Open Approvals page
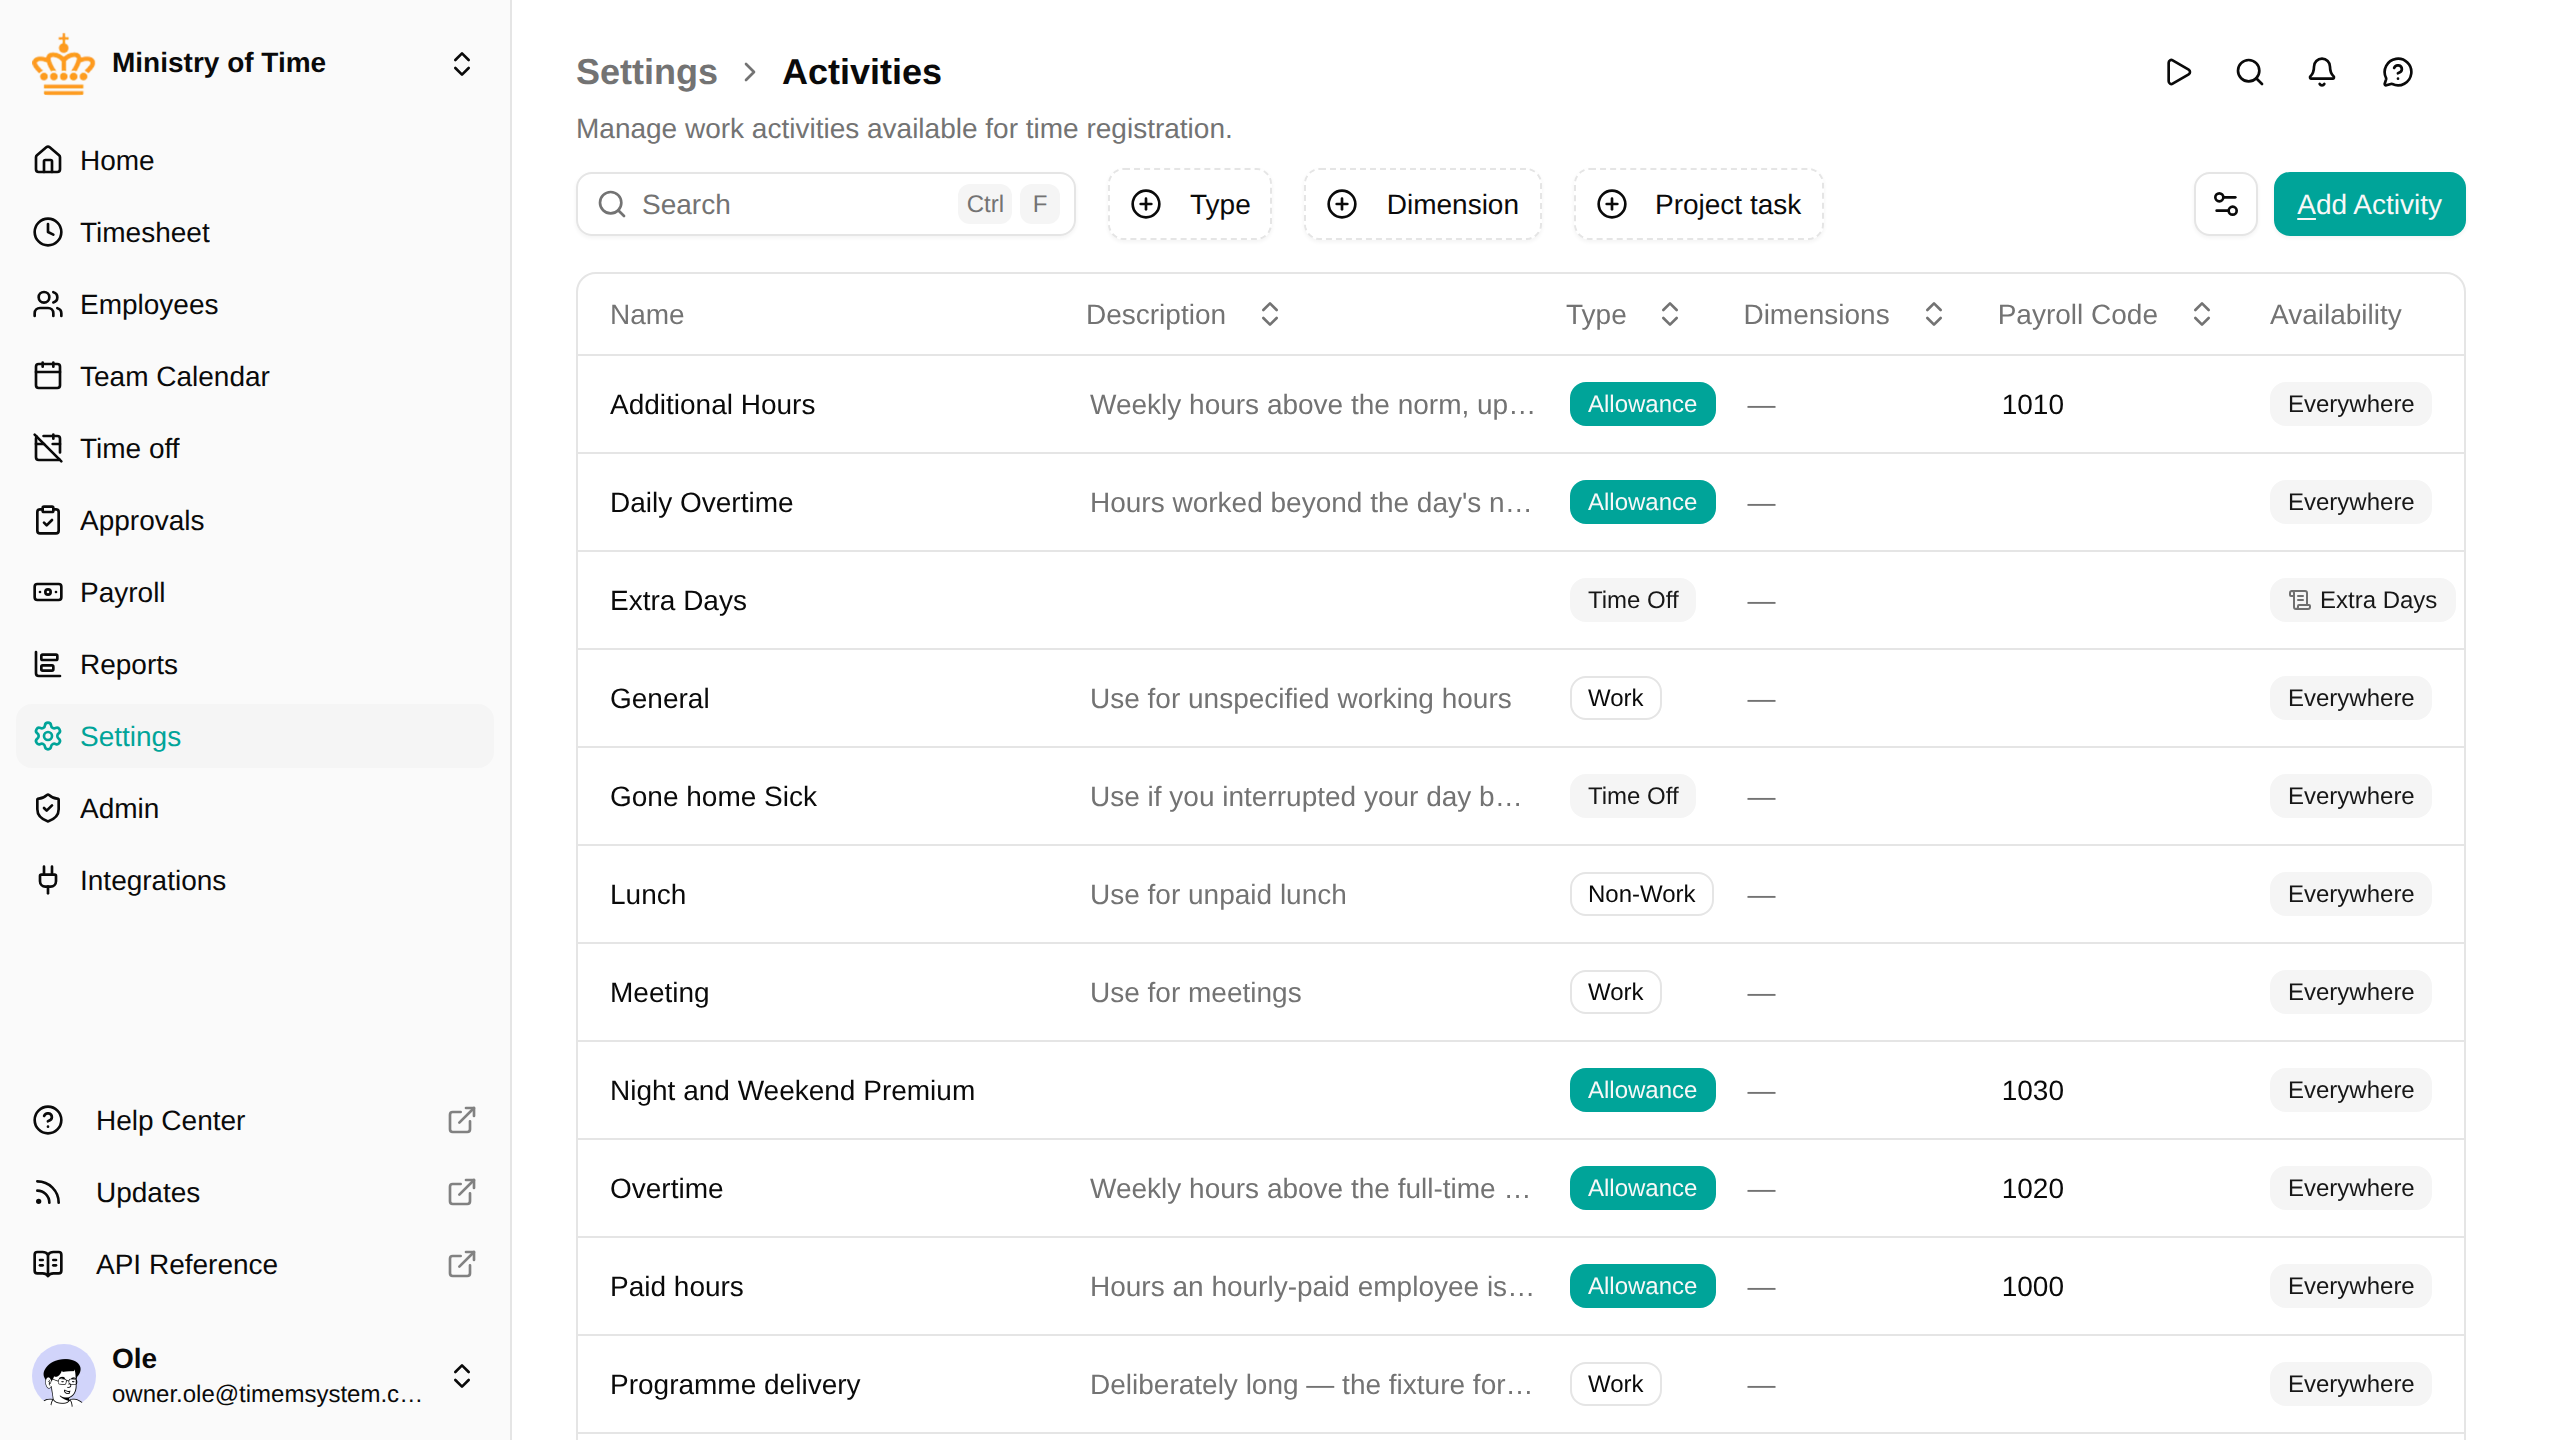The width and height of the screenshot is (2560, 1440). pyautogui.click(x=255, y=520)
